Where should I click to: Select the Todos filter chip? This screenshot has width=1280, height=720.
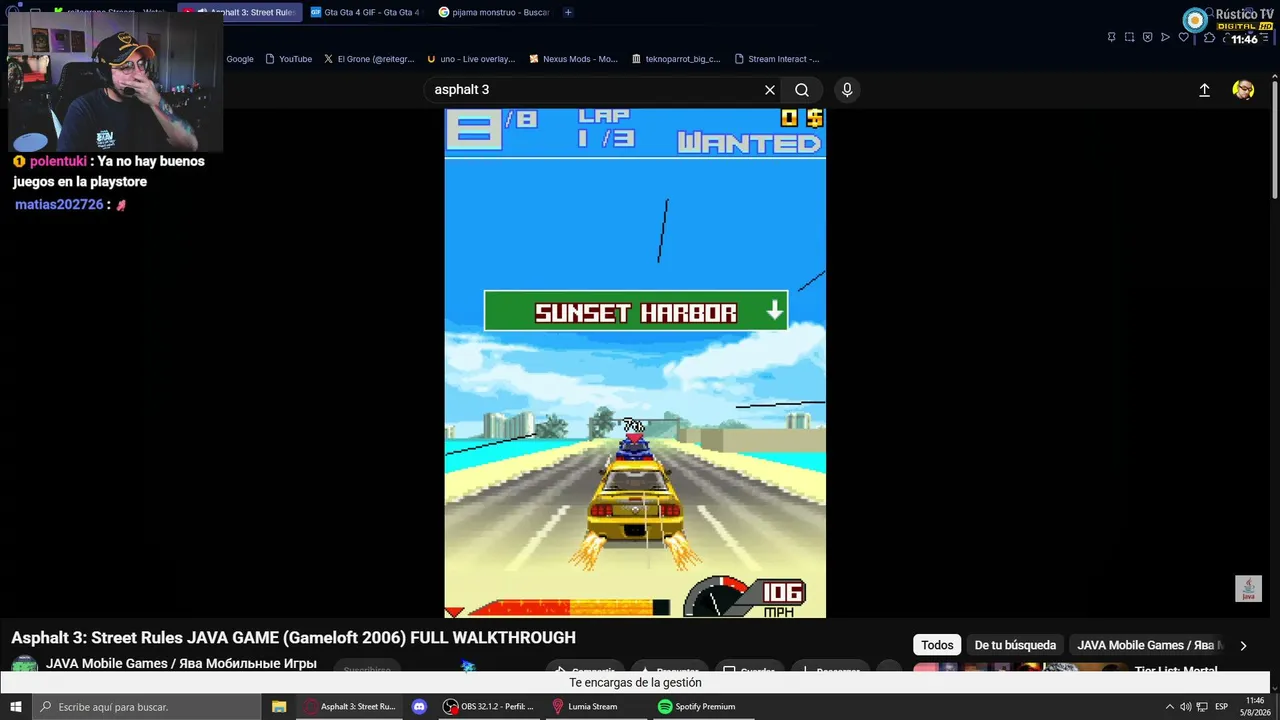[x=937, y=645]
